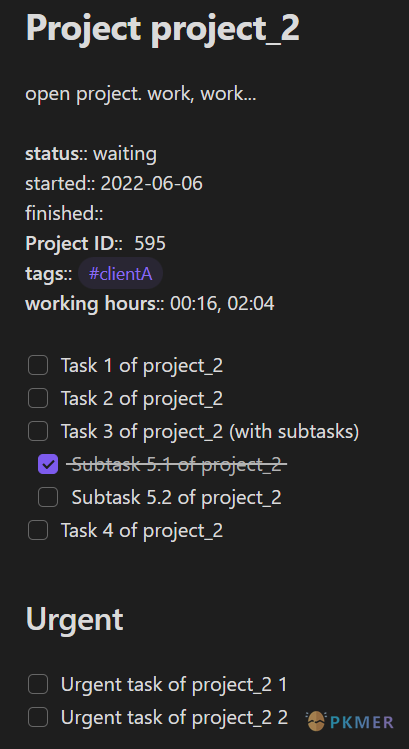Mark Task 3 of project_2 as done

point(38,431)
